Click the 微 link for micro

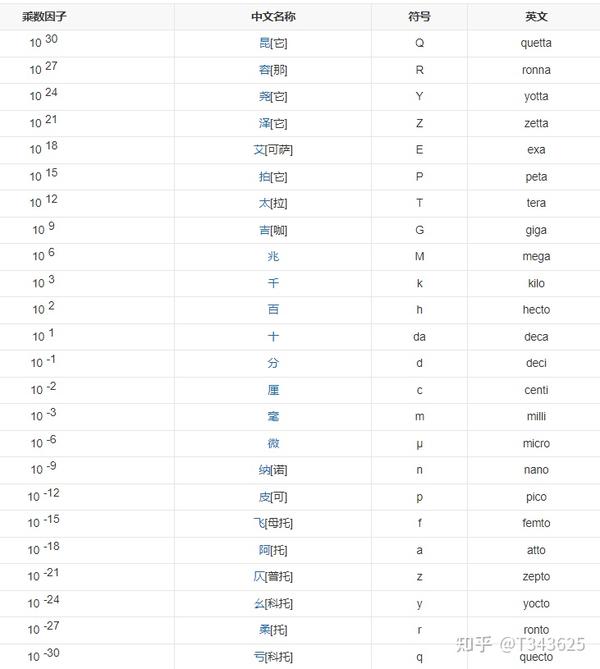pyautogui.click(x=273, y=444)
